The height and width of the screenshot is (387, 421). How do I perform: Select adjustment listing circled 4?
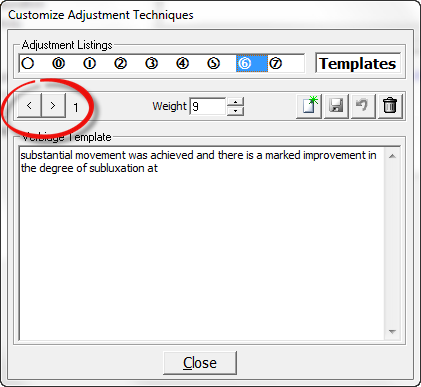coord(182,63)
